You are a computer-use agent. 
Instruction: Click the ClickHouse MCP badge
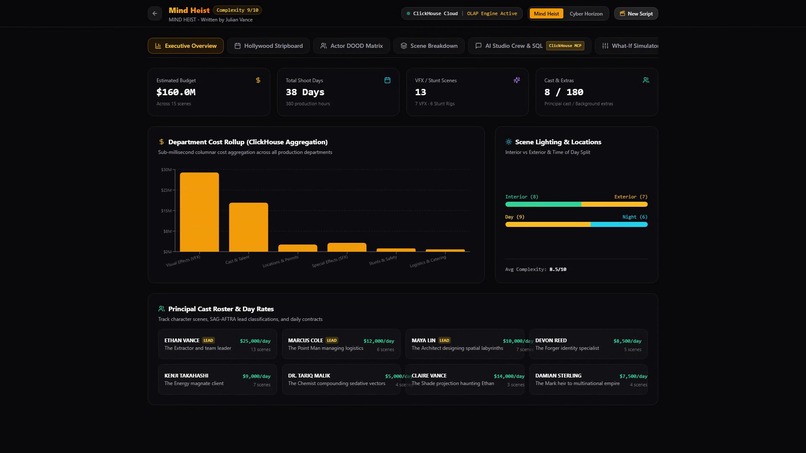(565, 46)
